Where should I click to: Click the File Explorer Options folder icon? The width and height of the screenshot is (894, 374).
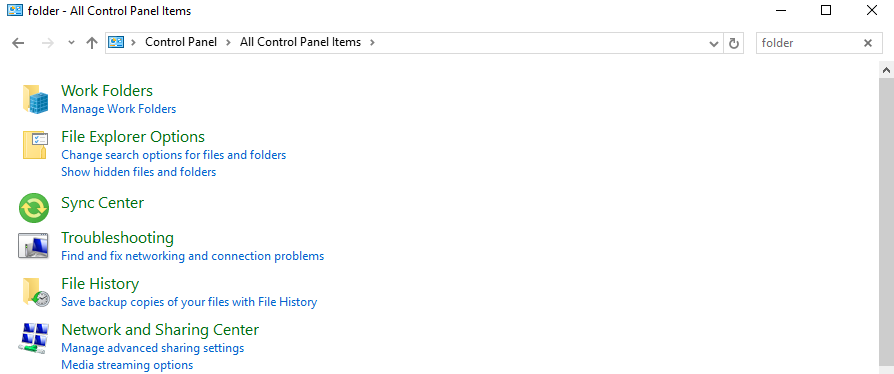pos(35,145)
